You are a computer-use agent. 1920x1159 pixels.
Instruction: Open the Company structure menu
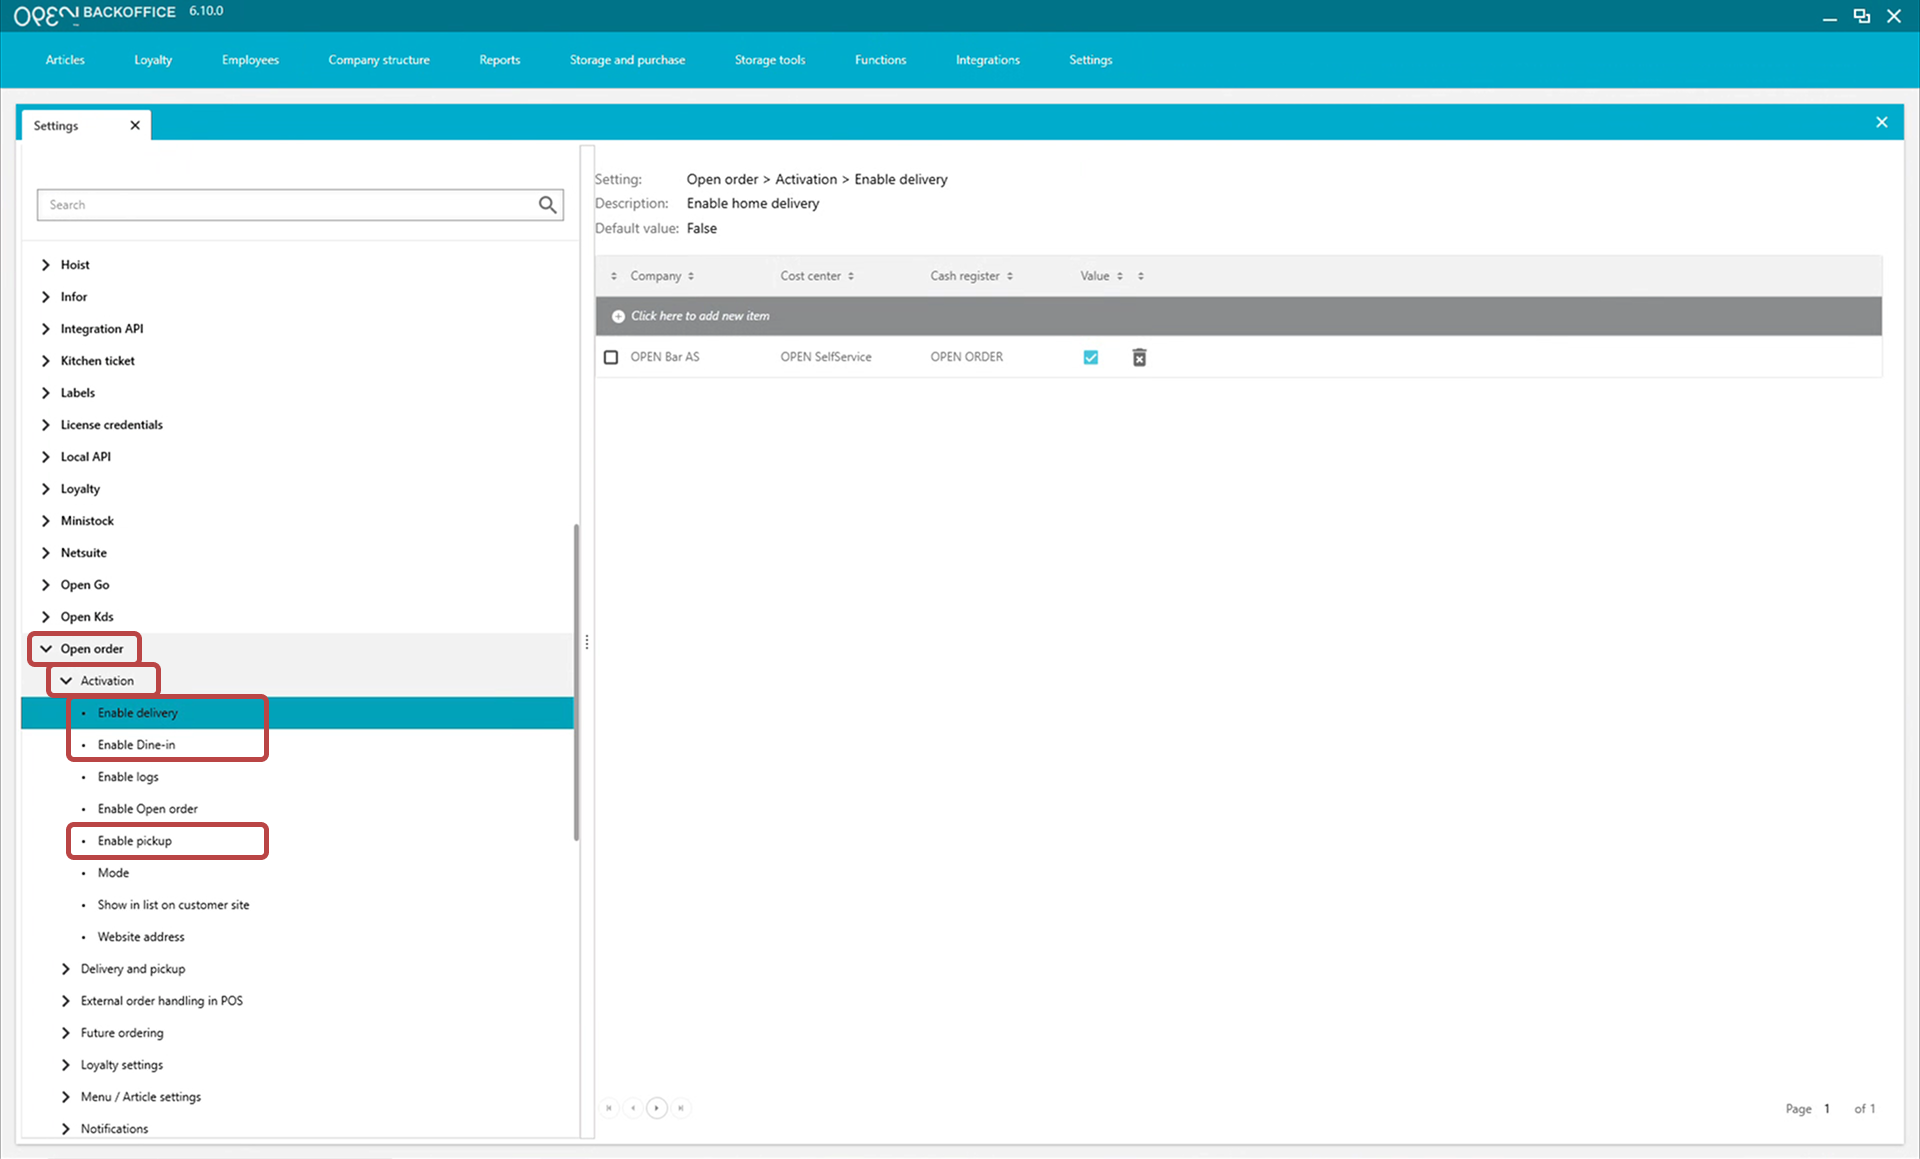coord(379,60)
